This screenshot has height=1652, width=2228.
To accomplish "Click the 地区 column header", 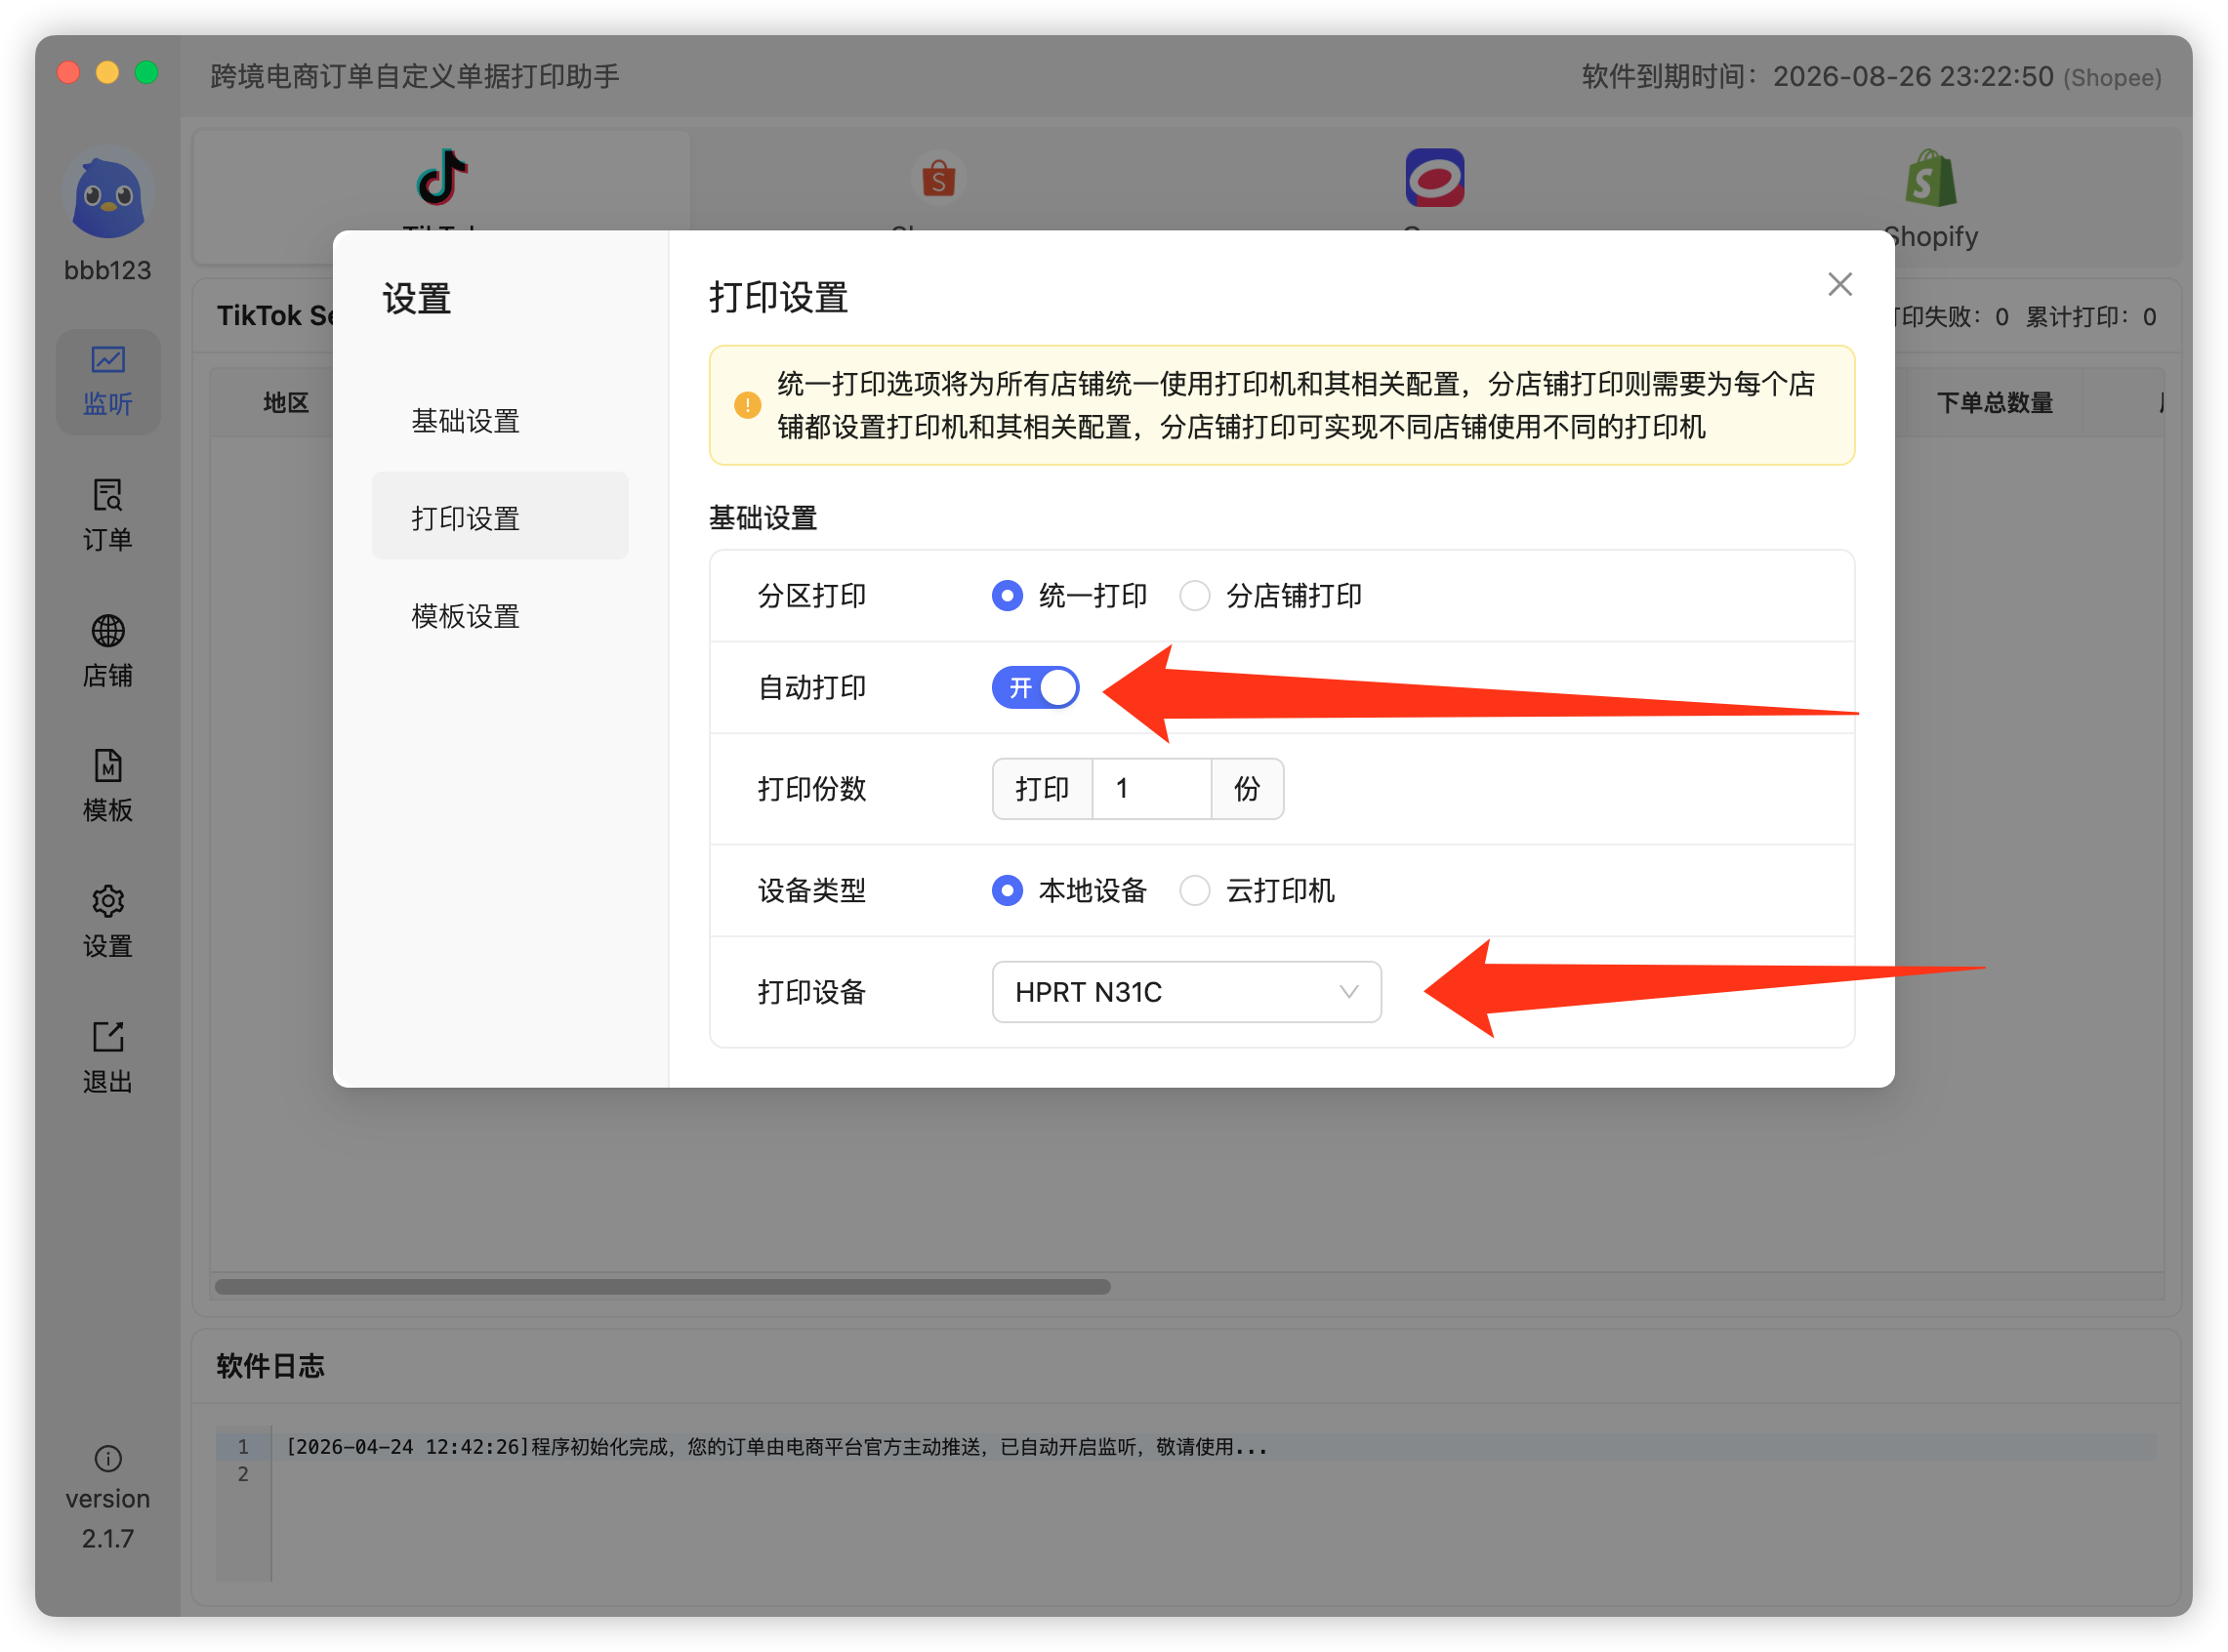I will coord(286,403).
